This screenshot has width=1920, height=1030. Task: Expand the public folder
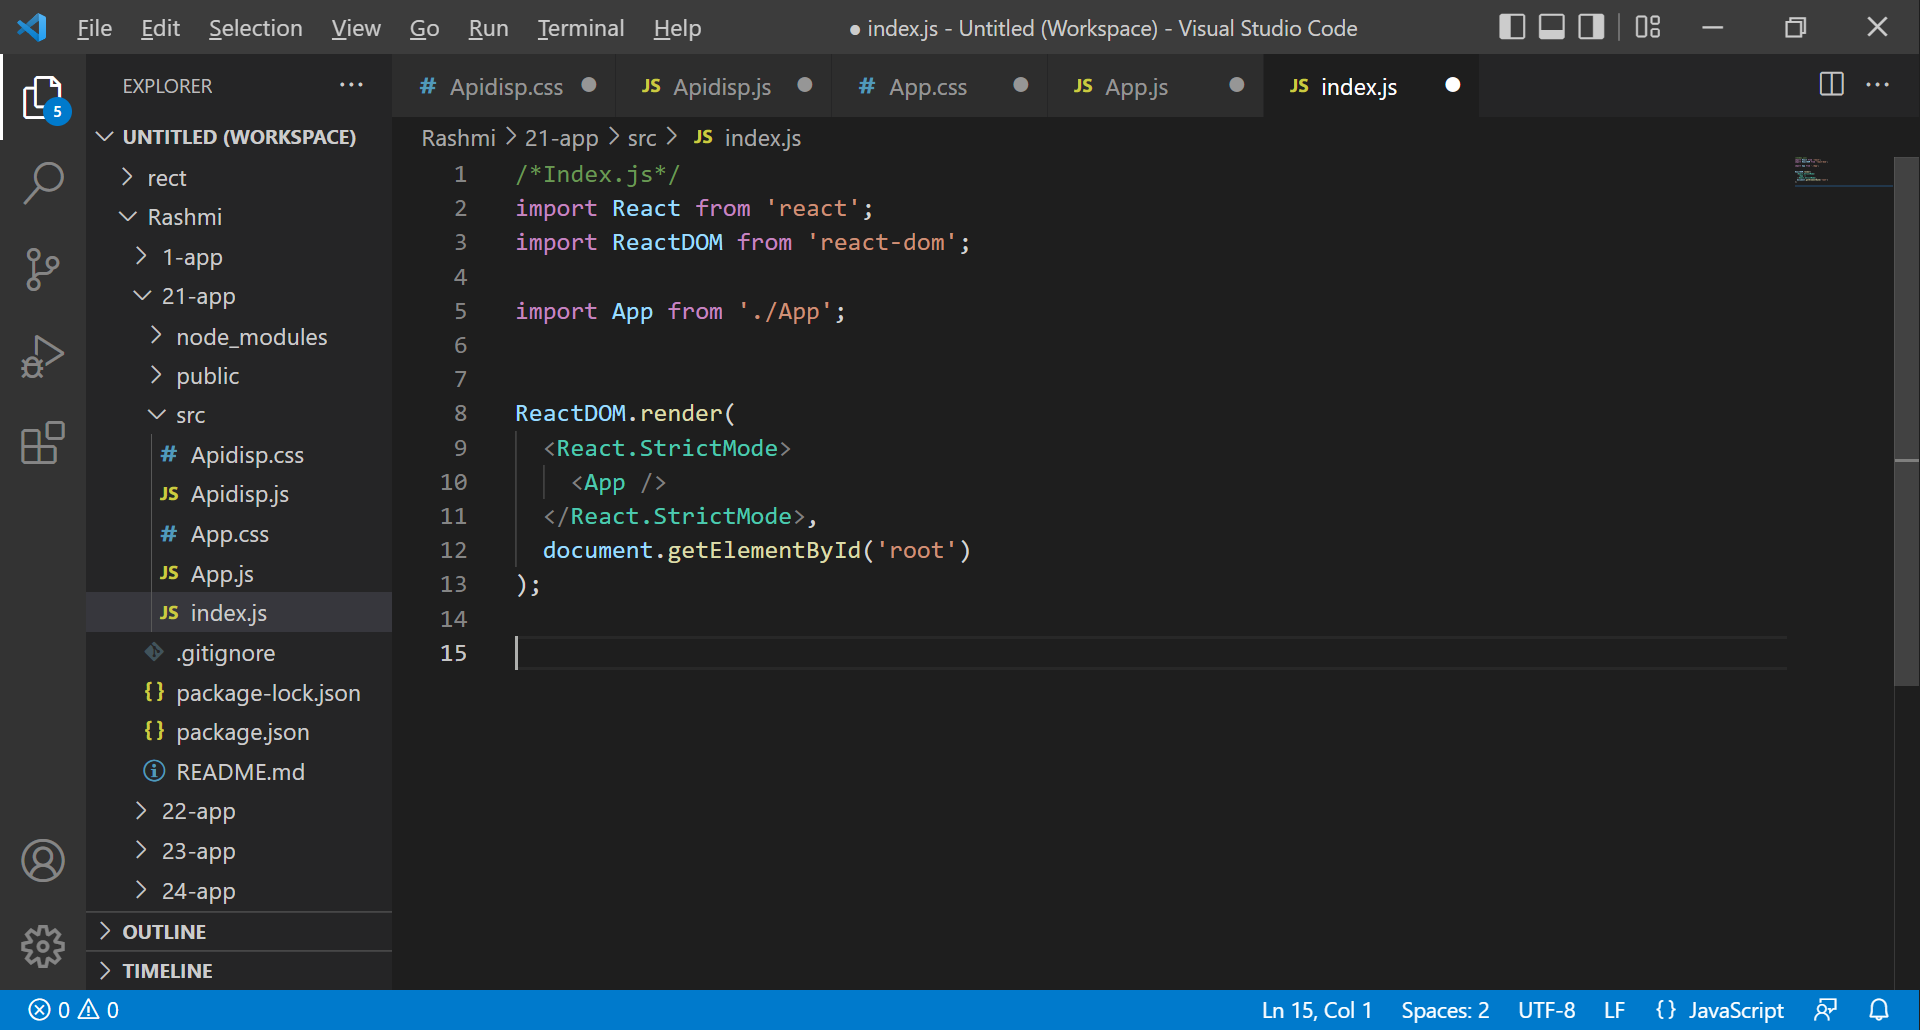[x=239, y=376]
